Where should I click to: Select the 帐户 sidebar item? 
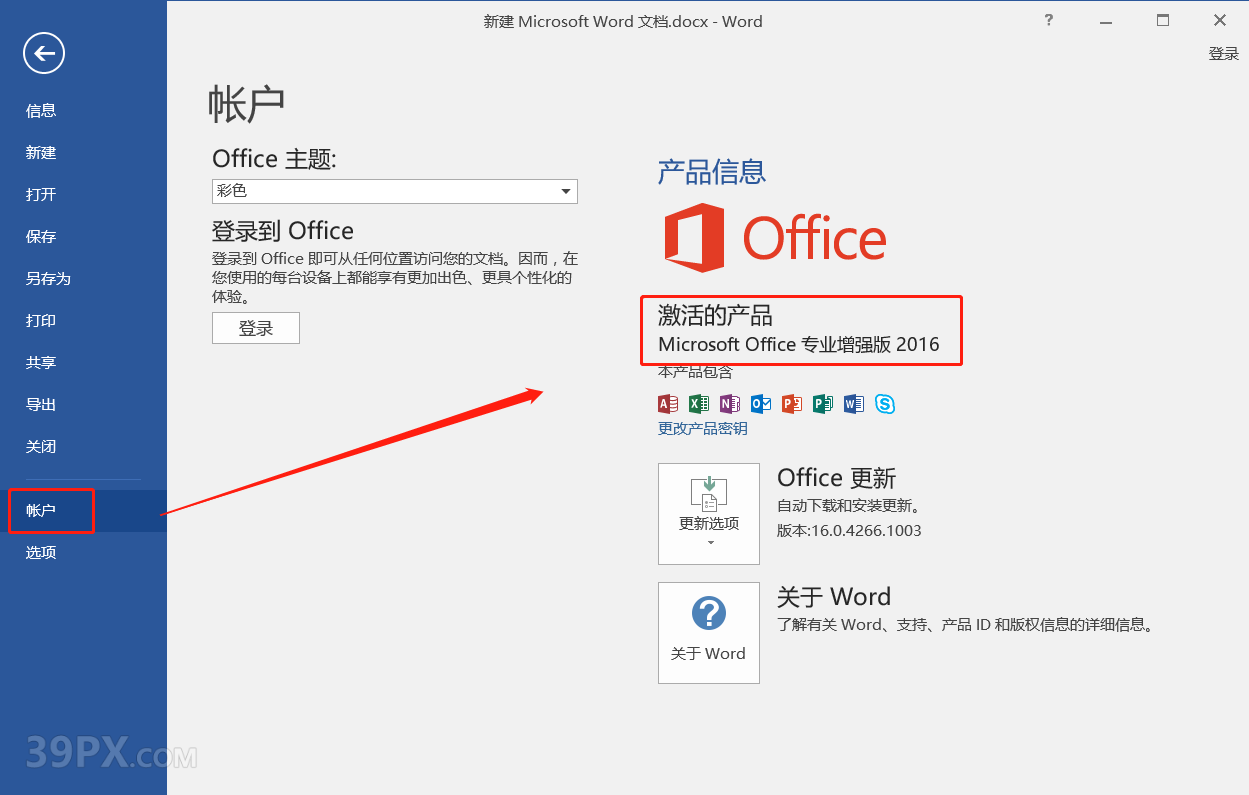pos(83,511)
